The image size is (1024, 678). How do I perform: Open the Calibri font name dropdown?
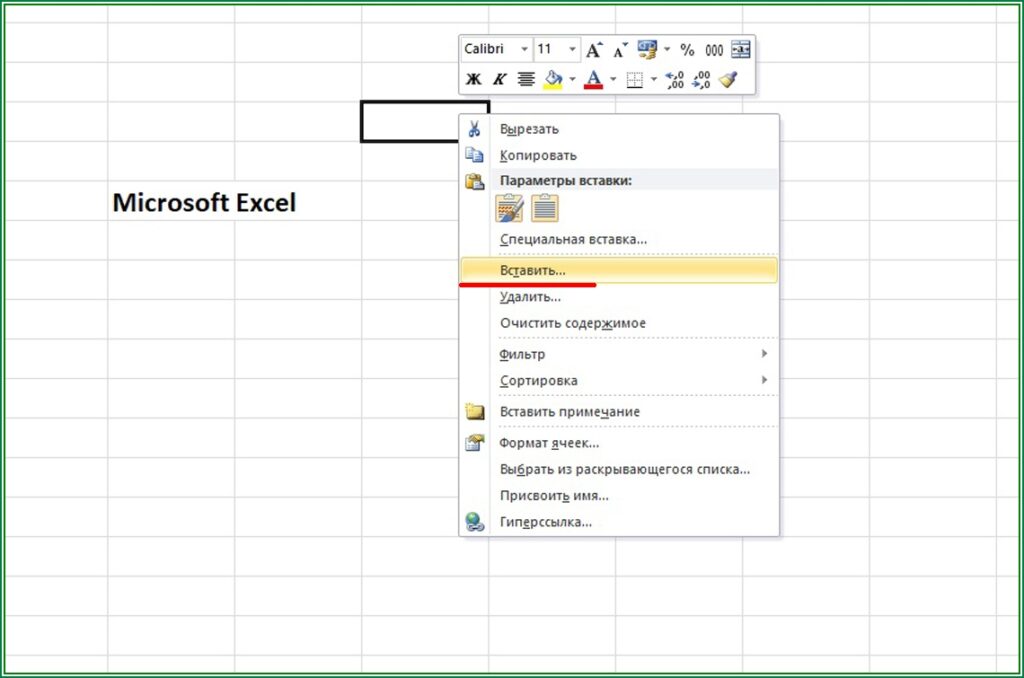pos(524,50)
